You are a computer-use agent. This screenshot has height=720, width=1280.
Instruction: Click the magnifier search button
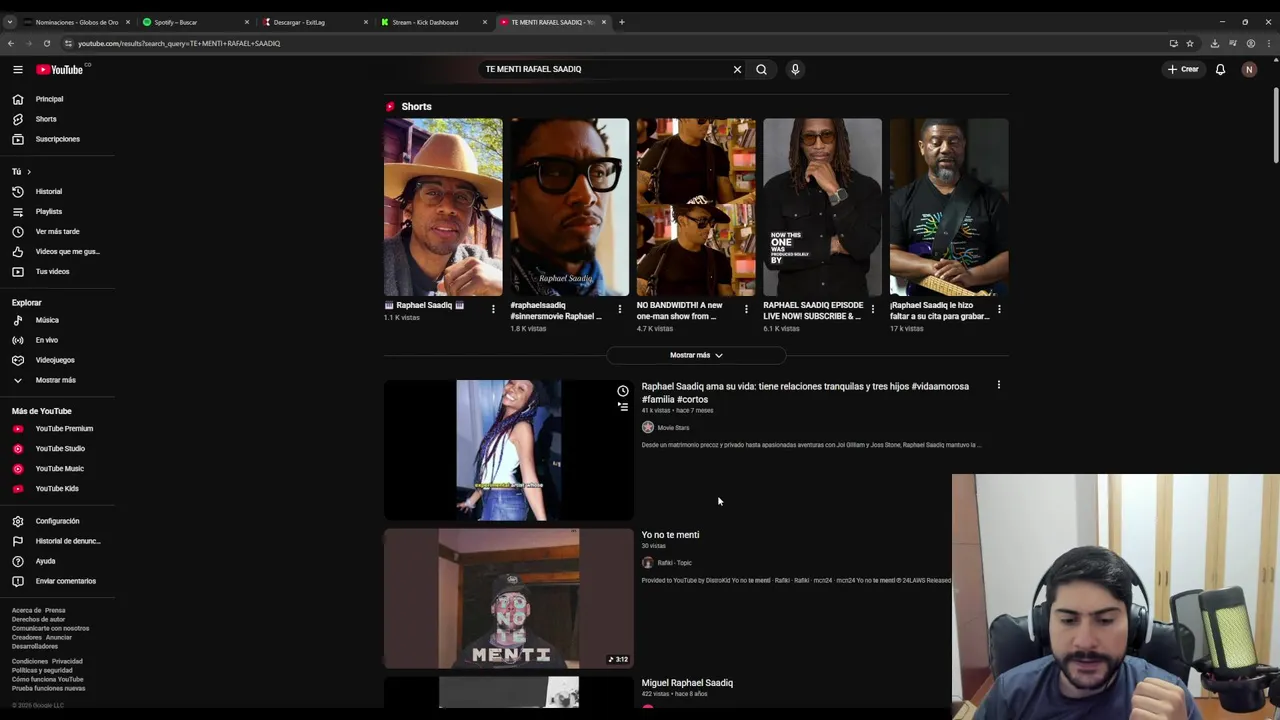761,69
